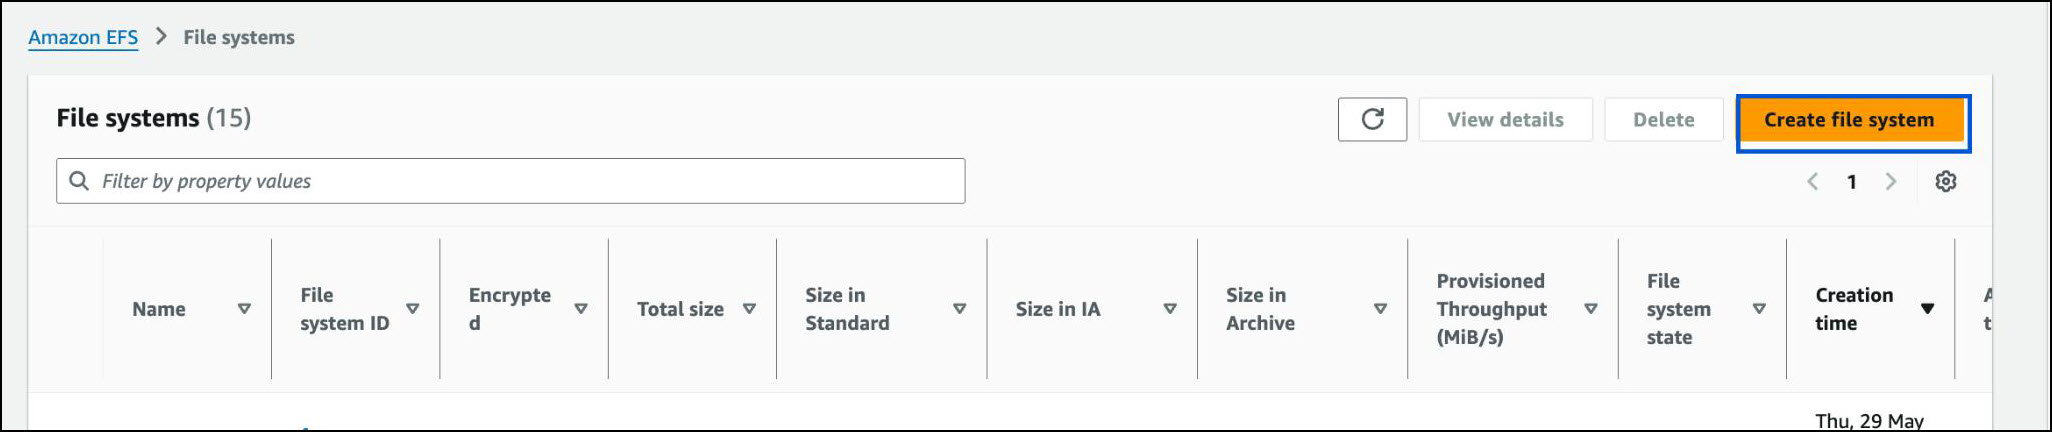Toggle Creation time sort order

point(1927,309)
